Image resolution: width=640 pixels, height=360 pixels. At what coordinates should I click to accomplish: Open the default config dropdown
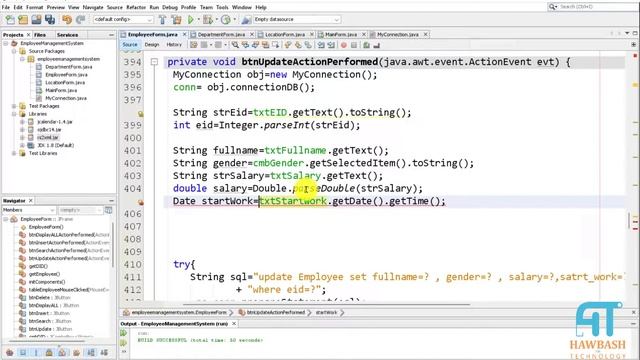(x=123, y=19)
